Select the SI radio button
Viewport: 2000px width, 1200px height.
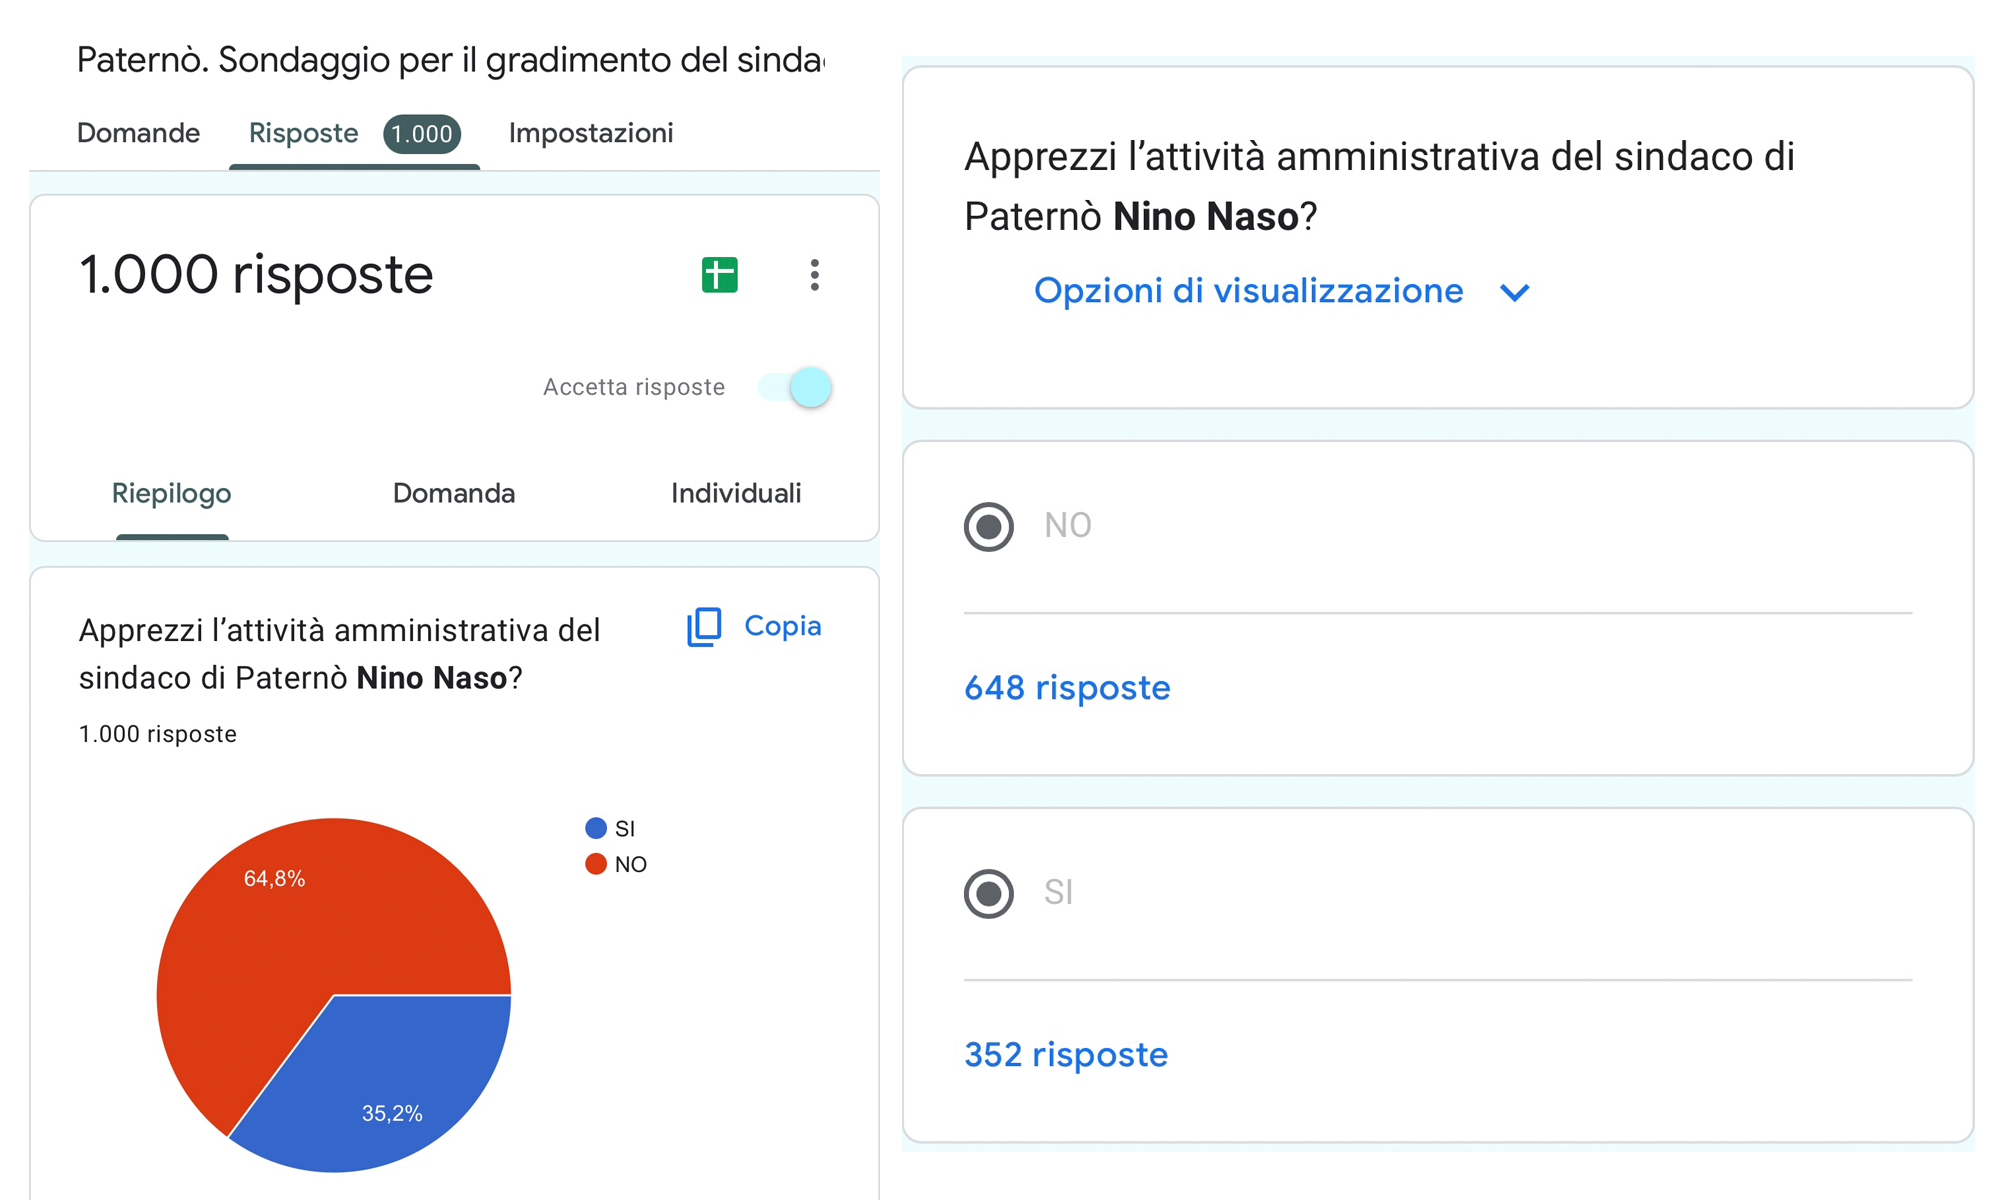pyautogui.click(x=989, y=893)
